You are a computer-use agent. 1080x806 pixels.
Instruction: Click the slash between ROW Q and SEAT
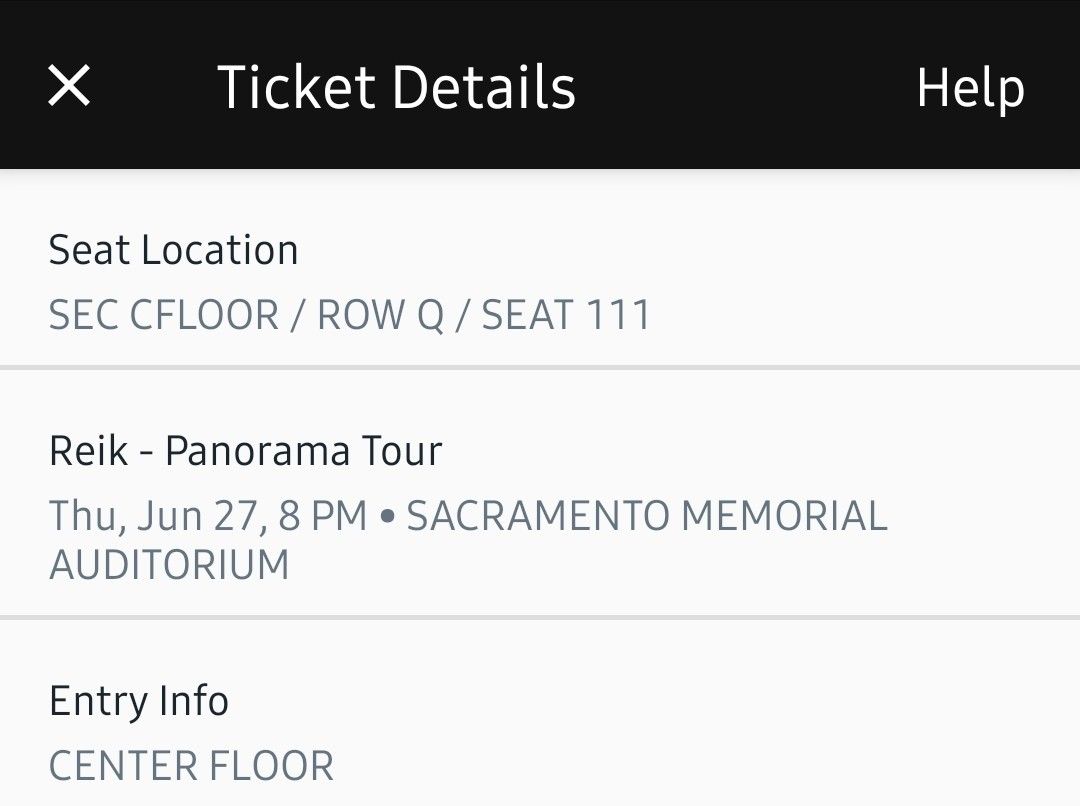(462, 316)
